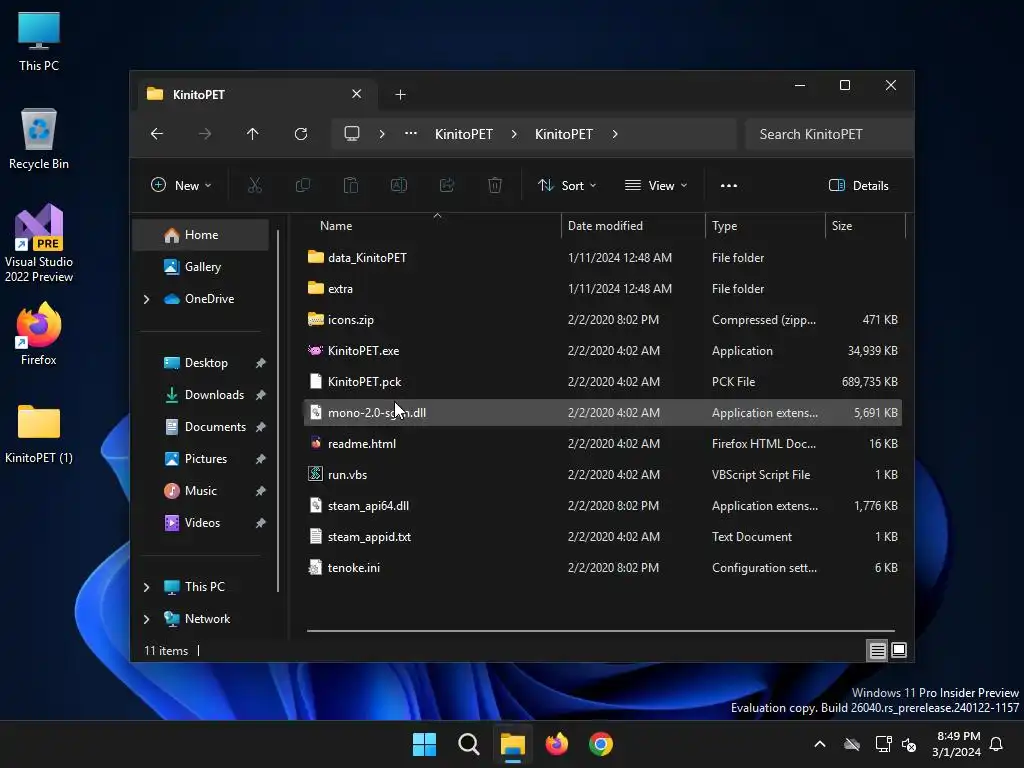Screen dimensions: 1024x768
Task: Open the Sort dropdown menu
Action: 567,185
